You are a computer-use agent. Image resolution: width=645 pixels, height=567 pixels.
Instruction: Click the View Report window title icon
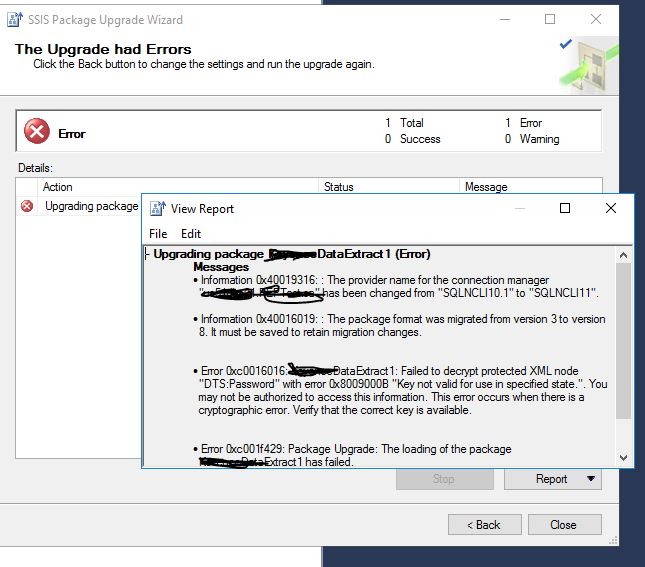pos(158,209)
